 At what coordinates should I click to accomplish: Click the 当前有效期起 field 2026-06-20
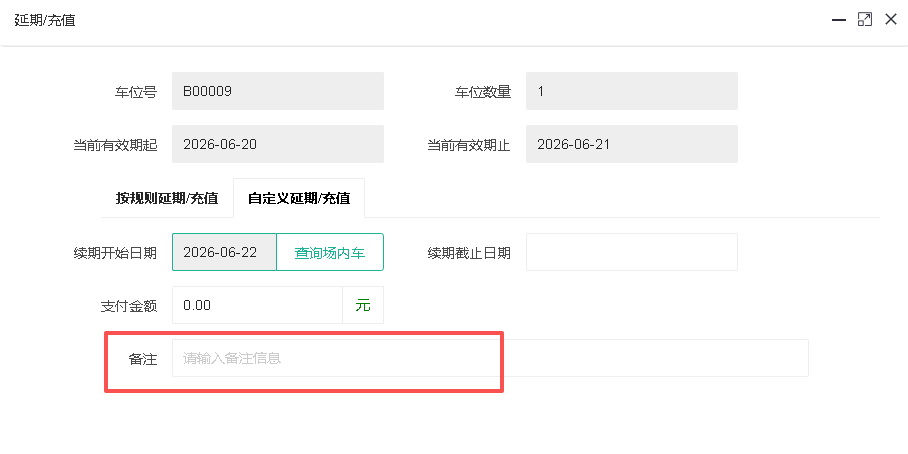[x=278, y=144]
